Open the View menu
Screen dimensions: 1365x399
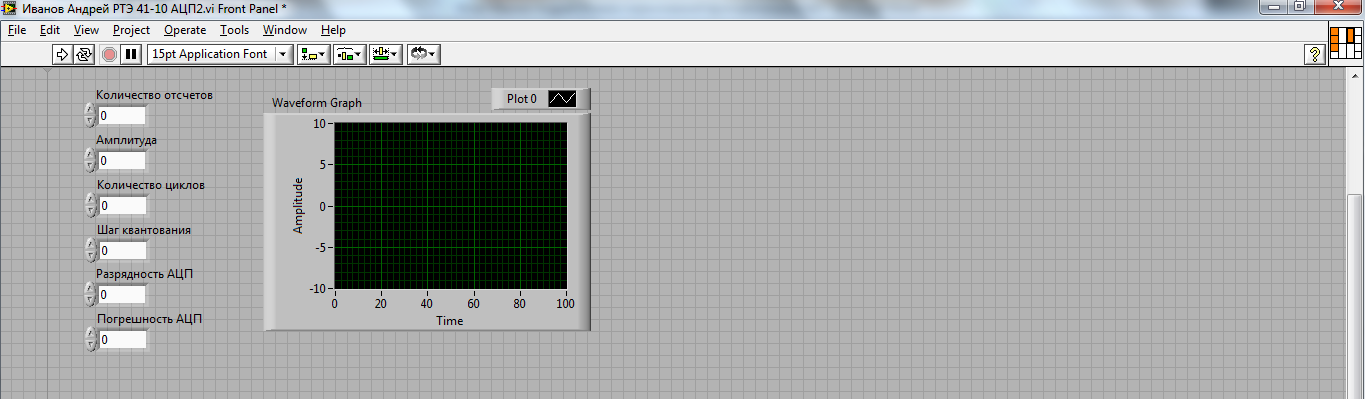pos(86,30)
